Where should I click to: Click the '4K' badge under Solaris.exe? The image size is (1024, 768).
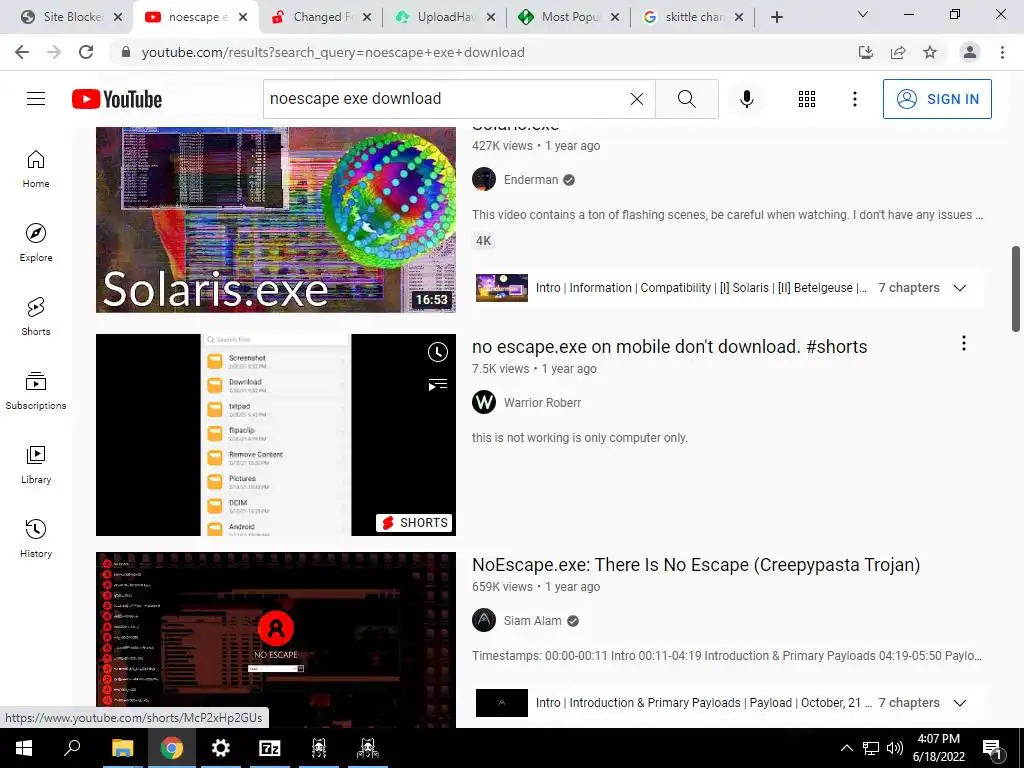click(483, 241)
